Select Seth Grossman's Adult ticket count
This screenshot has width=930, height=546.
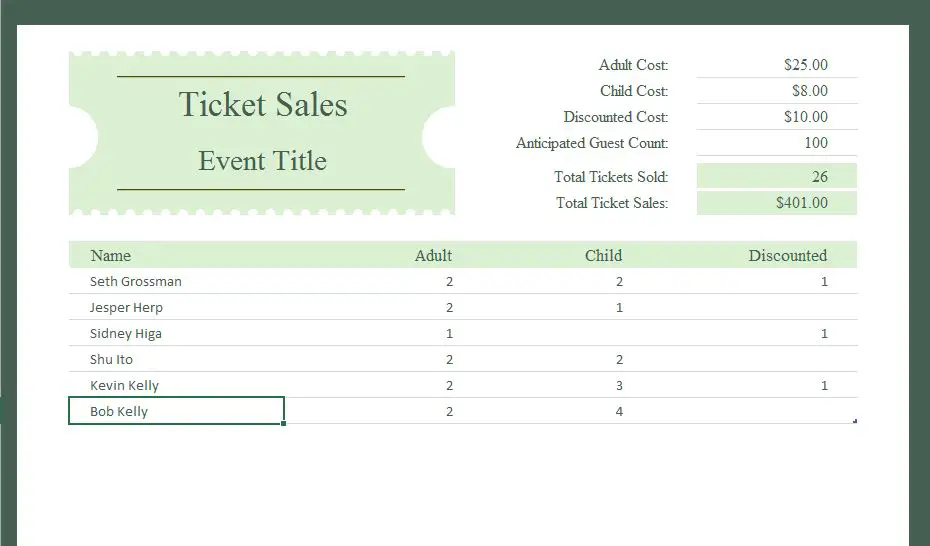[x=449, y=282]
